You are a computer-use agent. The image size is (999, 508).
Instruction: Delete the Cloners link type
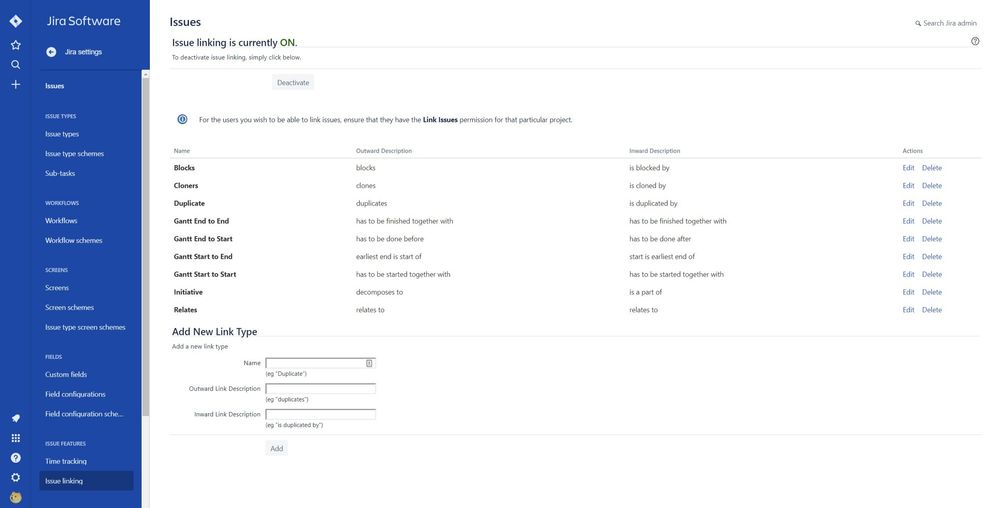coord(931,186)
